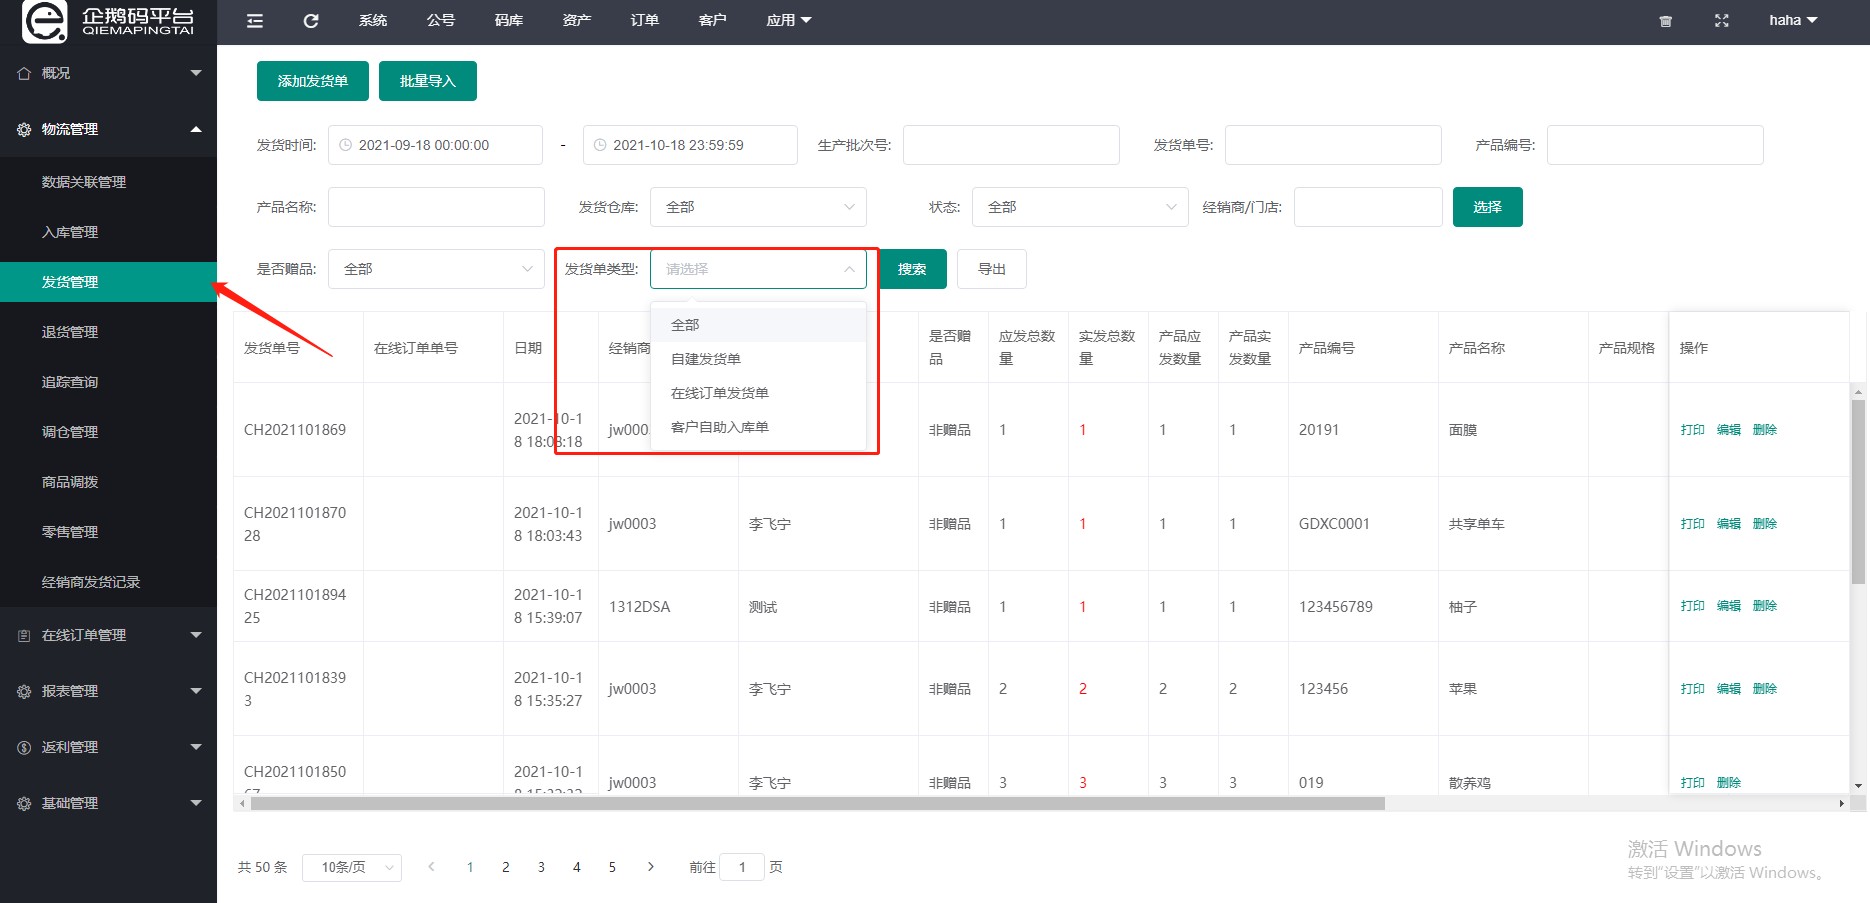Click the table's horizontal scrollbar
The width and height of the screenshot is (1870, 903).
(x=817, y=803)
